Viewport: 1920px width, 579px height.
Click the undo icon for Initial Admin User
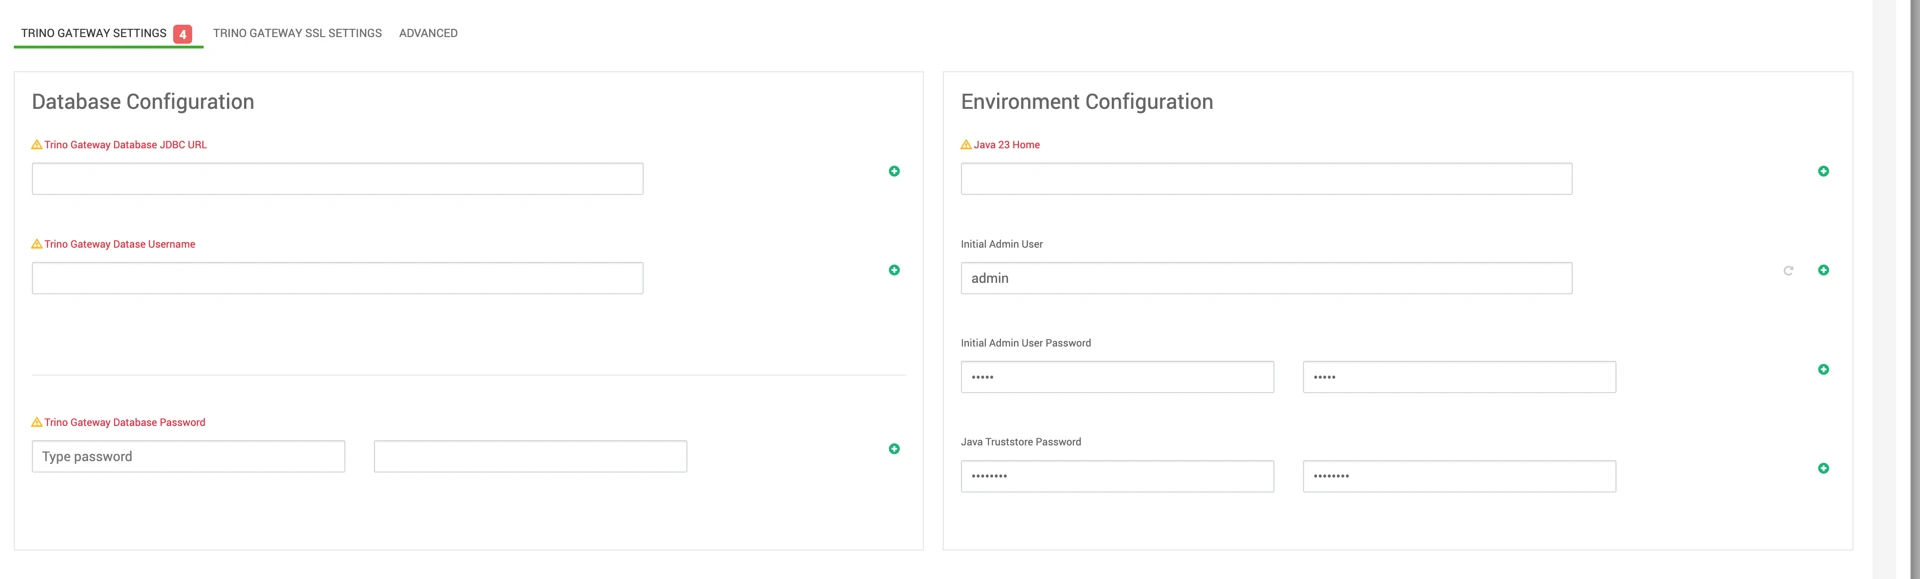coord(1788,270)
